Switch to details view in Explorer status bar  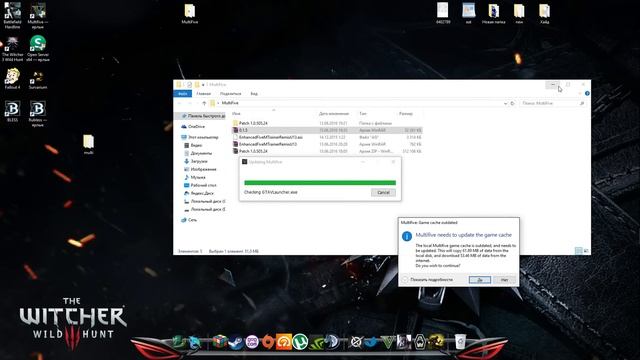pos(578,251)
